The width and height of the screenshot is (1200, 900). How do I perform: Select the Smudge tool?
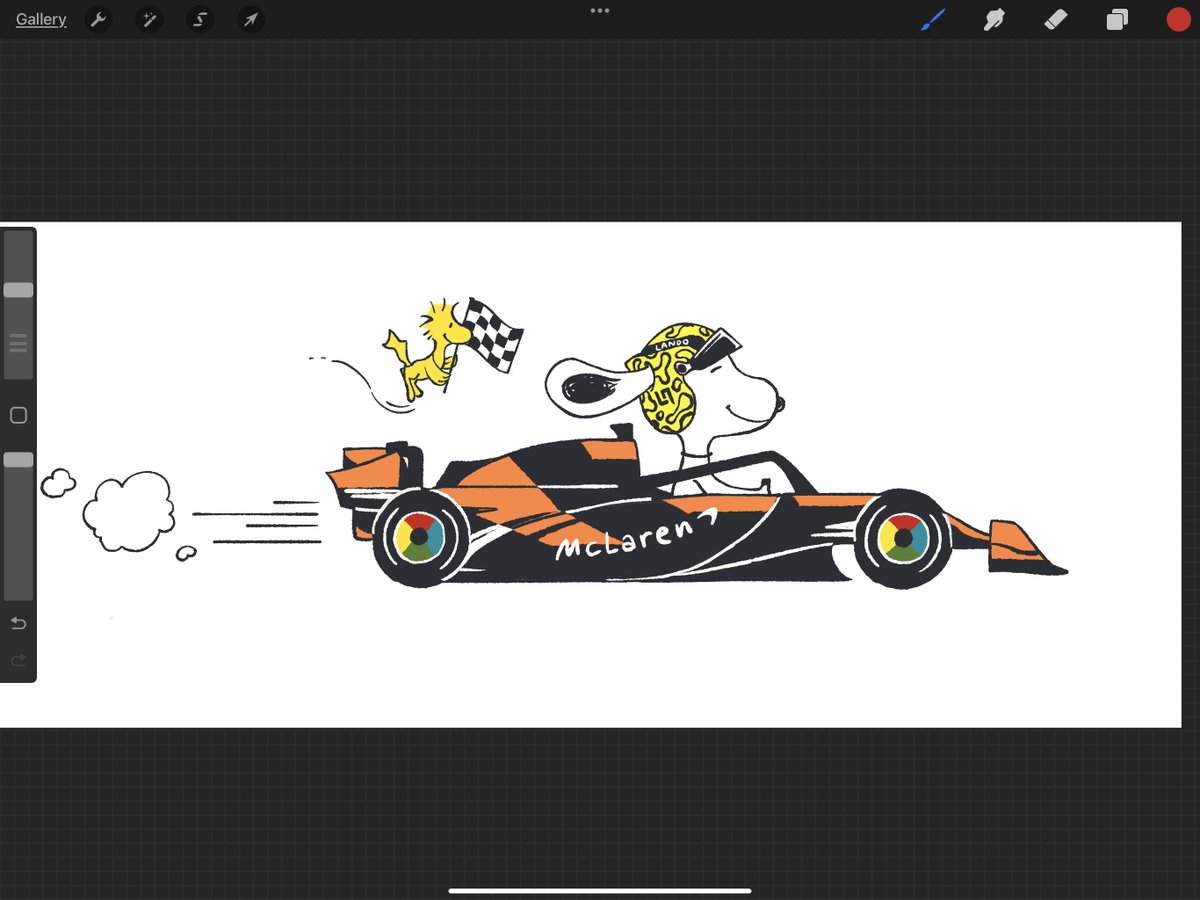(x=994, y=19)
